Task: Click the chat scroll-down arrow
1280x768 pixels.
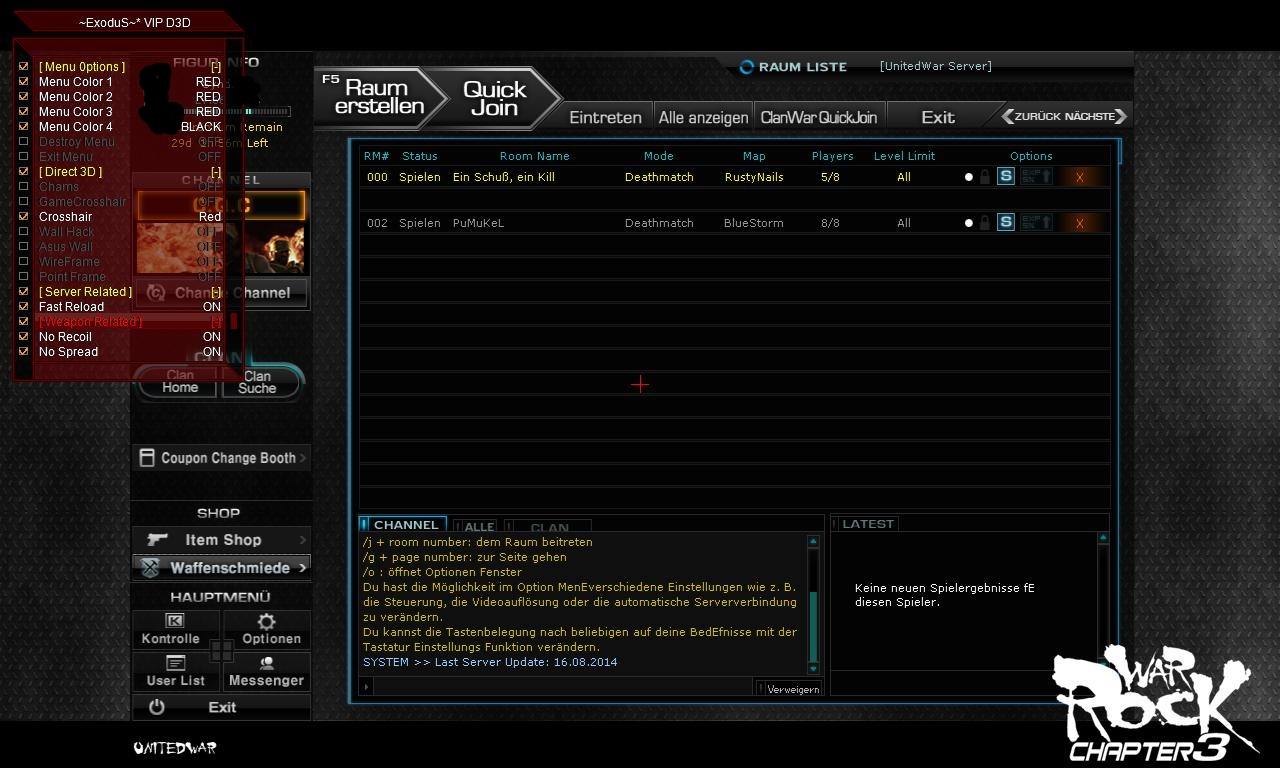Action: coord(813,669)
